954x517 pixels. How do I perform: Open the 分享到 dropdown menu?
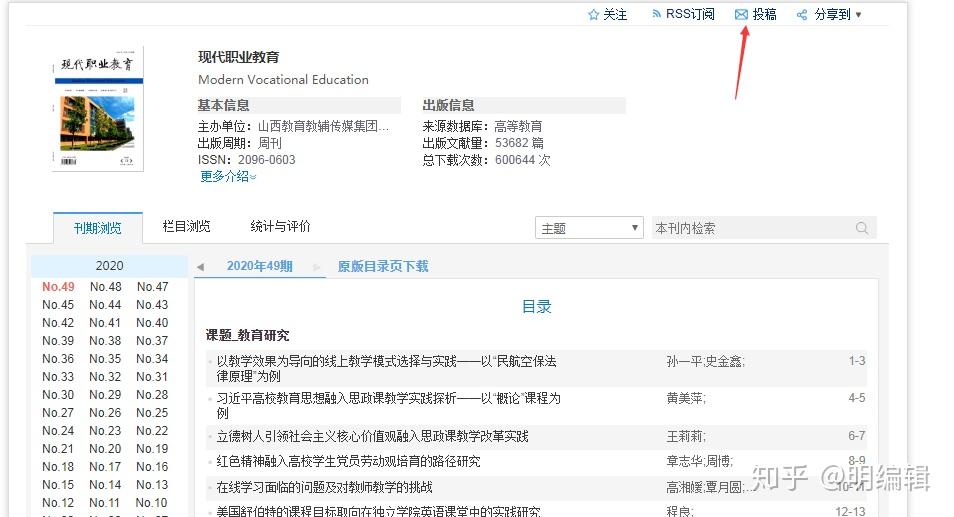point(858,15)
